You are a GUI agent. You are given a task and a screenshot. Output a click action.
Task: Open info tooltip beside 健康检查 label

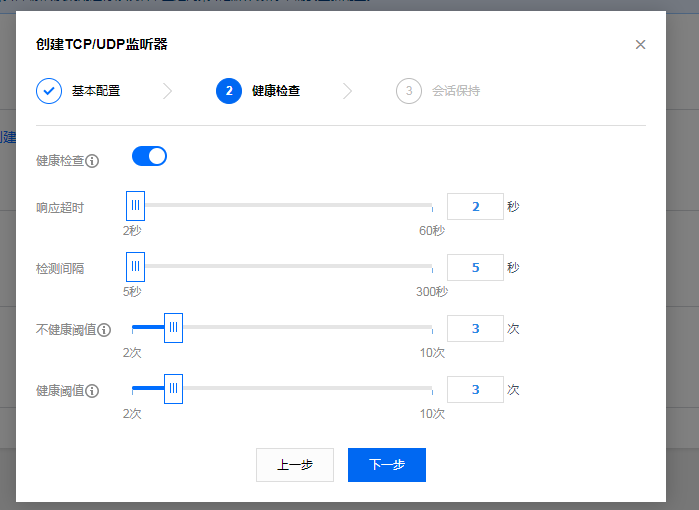[x=92, y=161]
